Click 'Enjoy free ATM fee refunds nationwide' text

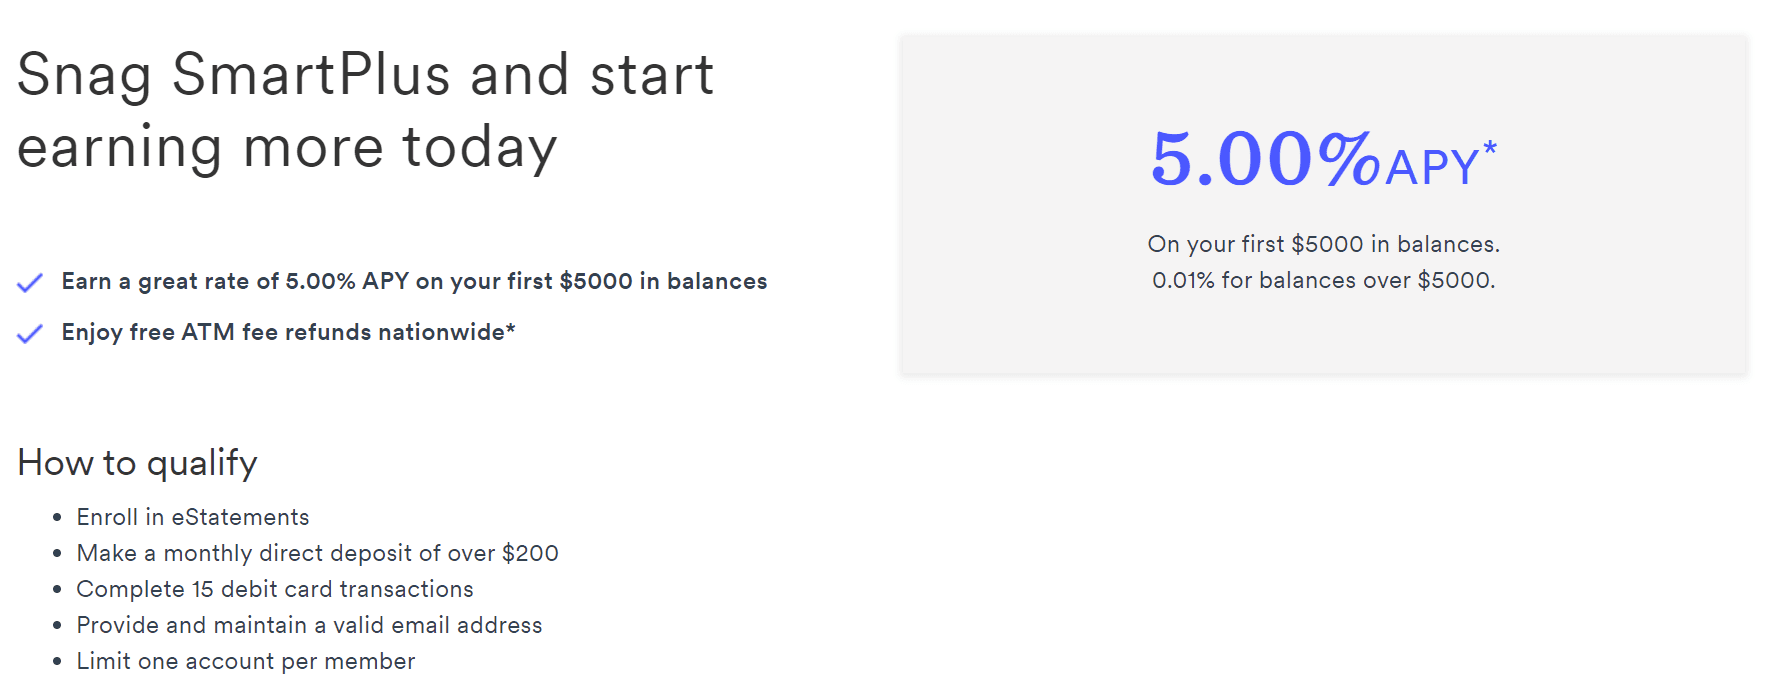click(283, 332)
